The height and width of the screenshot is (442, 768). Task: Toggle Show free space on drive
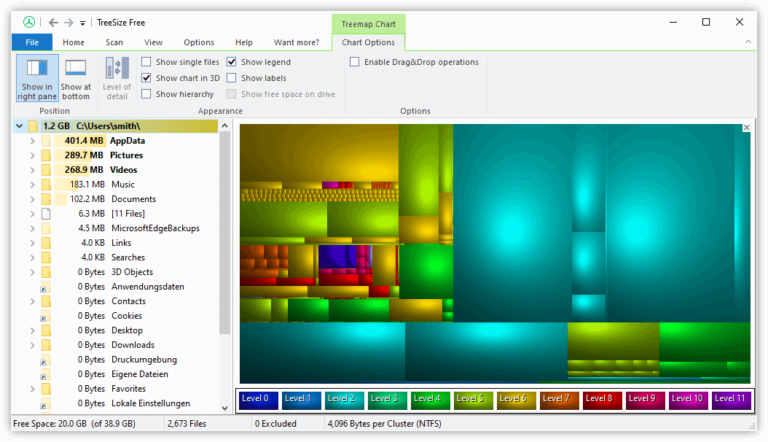point(232,94)
